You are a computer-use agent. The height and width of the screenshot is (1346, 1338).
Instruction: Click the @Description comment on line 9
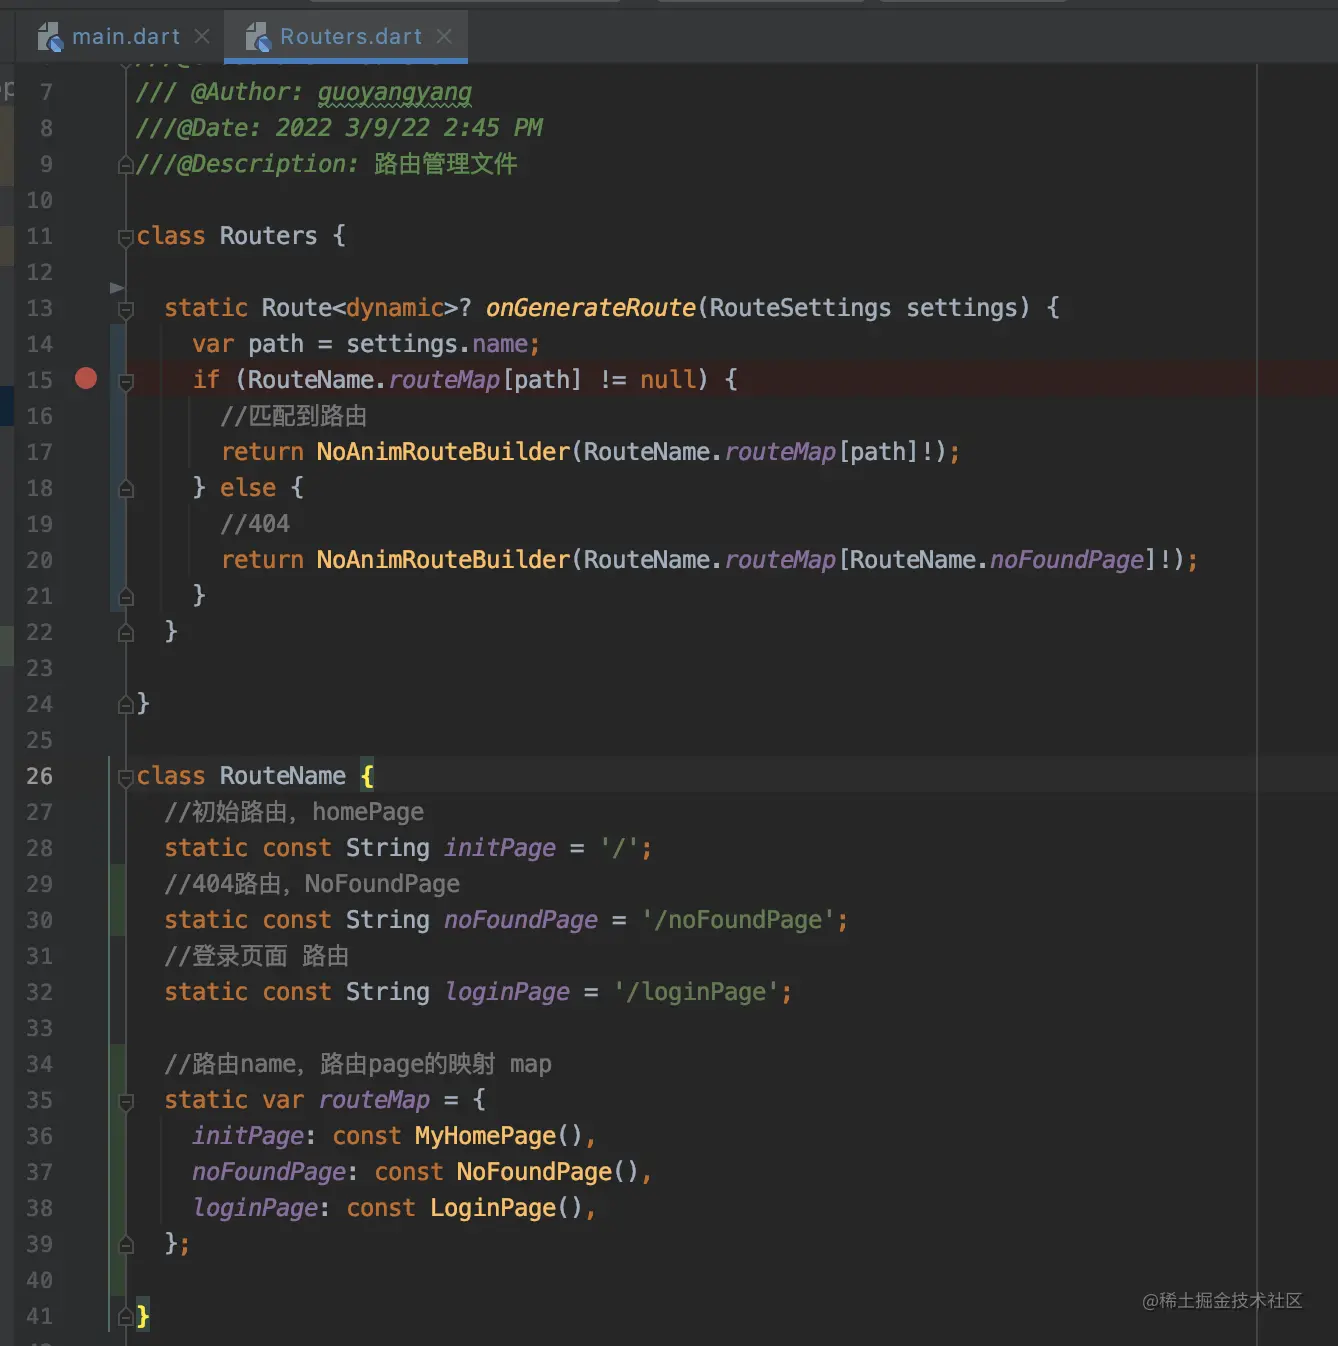tap(326, 164)
